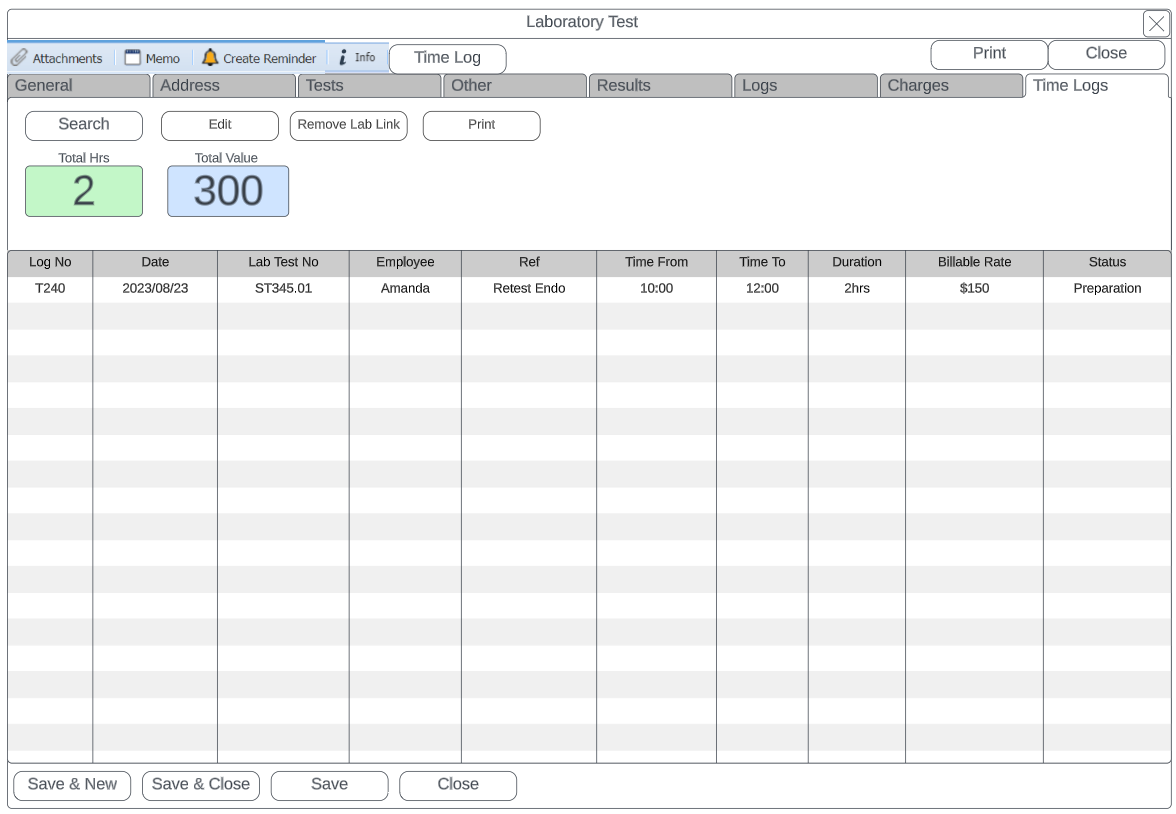
Task: Switch to the Address tab
Action: tap(224, 86)
